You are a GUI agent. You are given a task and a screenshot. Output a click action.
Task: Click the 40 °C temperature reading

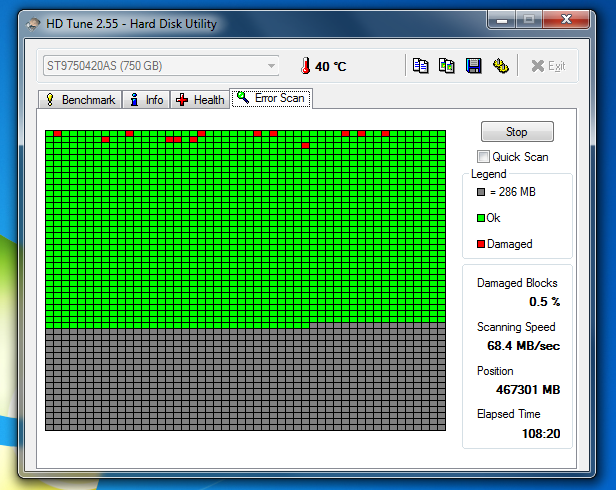330,66
